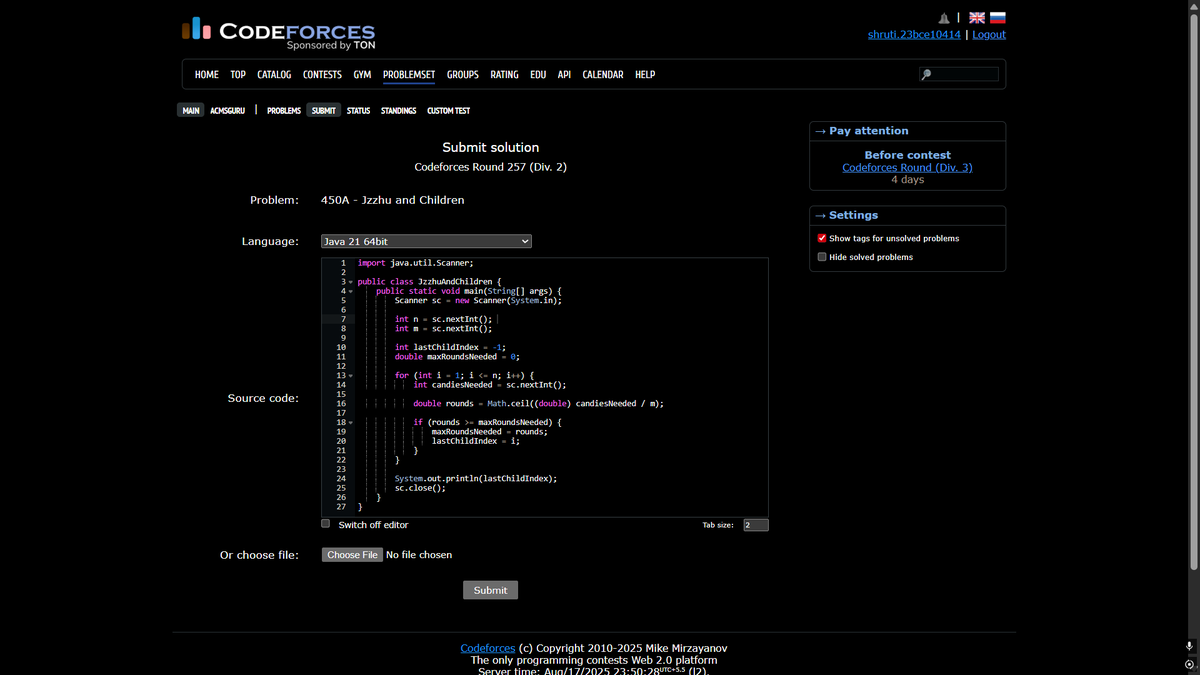
Task: Click the Tab size input field
Action: [756, 525]
